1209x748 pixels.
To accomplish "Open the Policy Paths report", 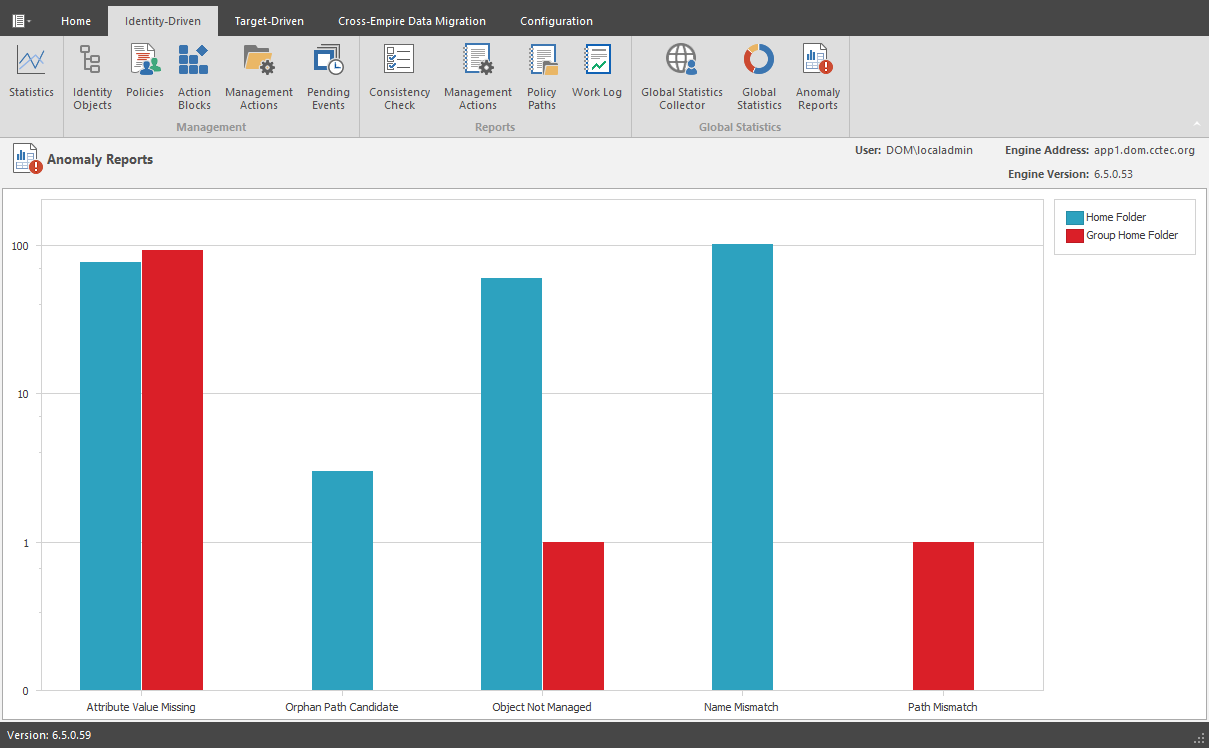I will tap(542, 76).
